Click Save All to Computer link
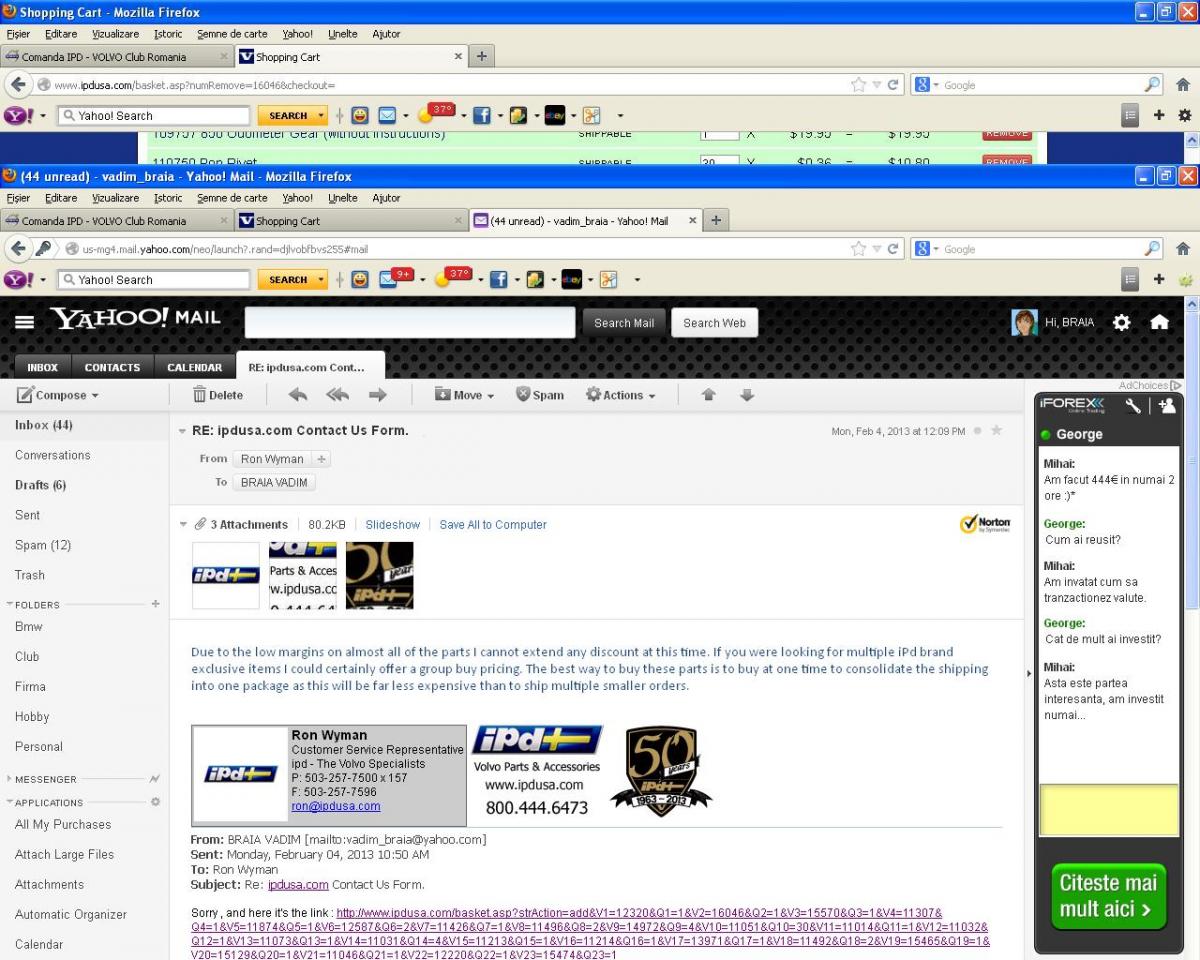Image resolution: width=1200 pixels, height=960 pixels. pyautogui.click(x=493, y=524)
